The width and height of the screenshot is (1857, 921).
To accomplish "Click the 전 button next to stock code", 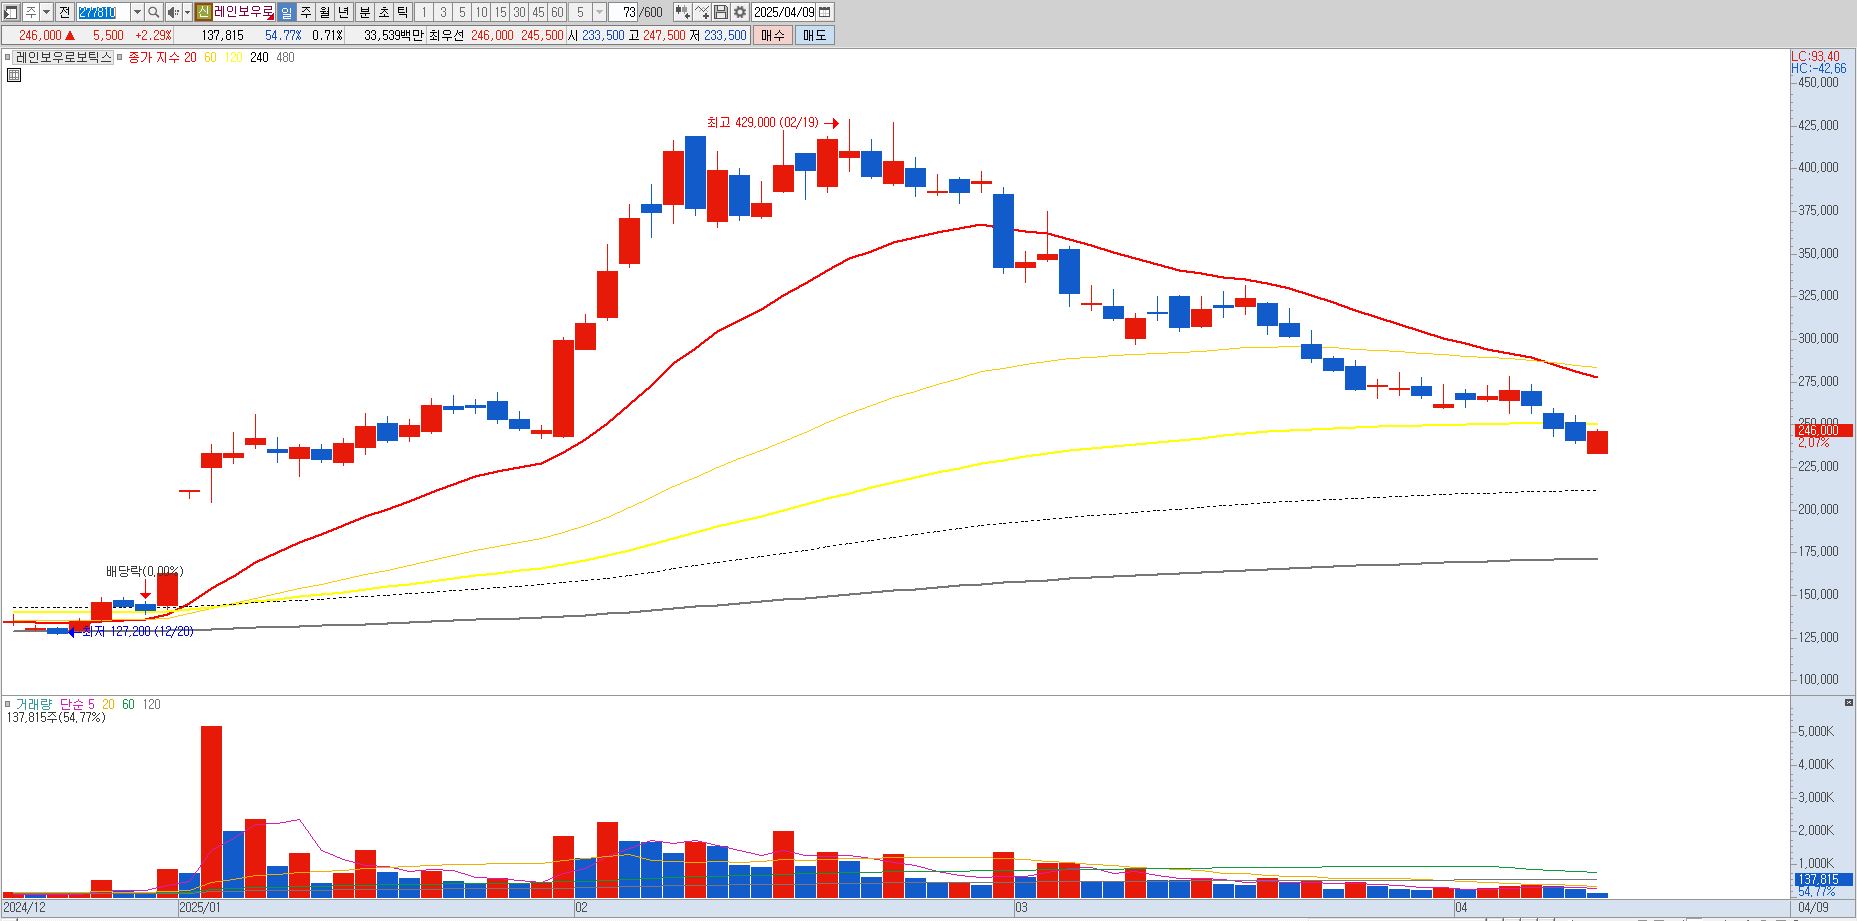I will (64, 12).
